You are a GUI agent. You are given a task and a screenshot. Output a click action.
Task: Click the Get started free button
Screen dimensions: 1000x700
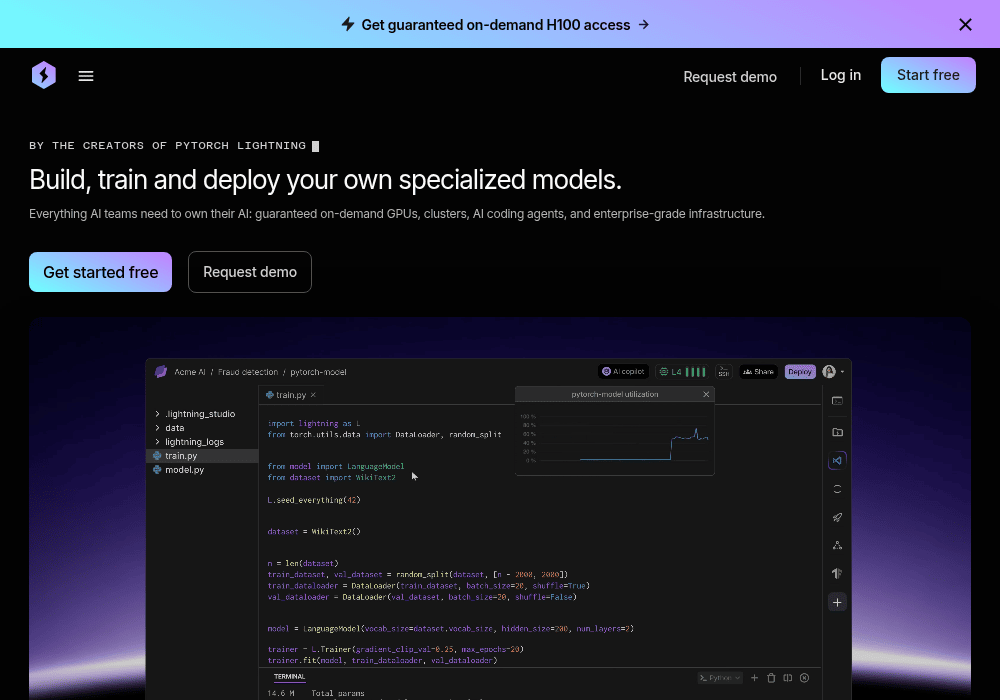[100, 272]
